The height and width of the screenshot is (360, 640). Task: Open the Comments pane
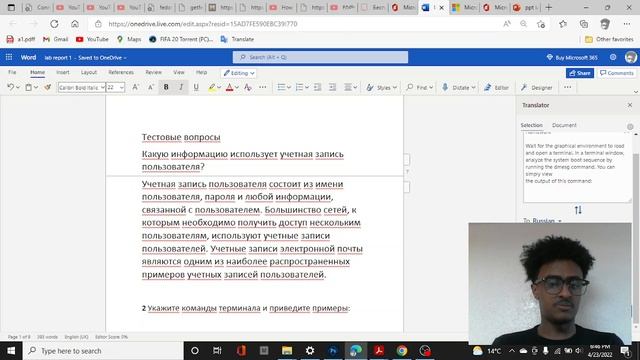[617, 73]
